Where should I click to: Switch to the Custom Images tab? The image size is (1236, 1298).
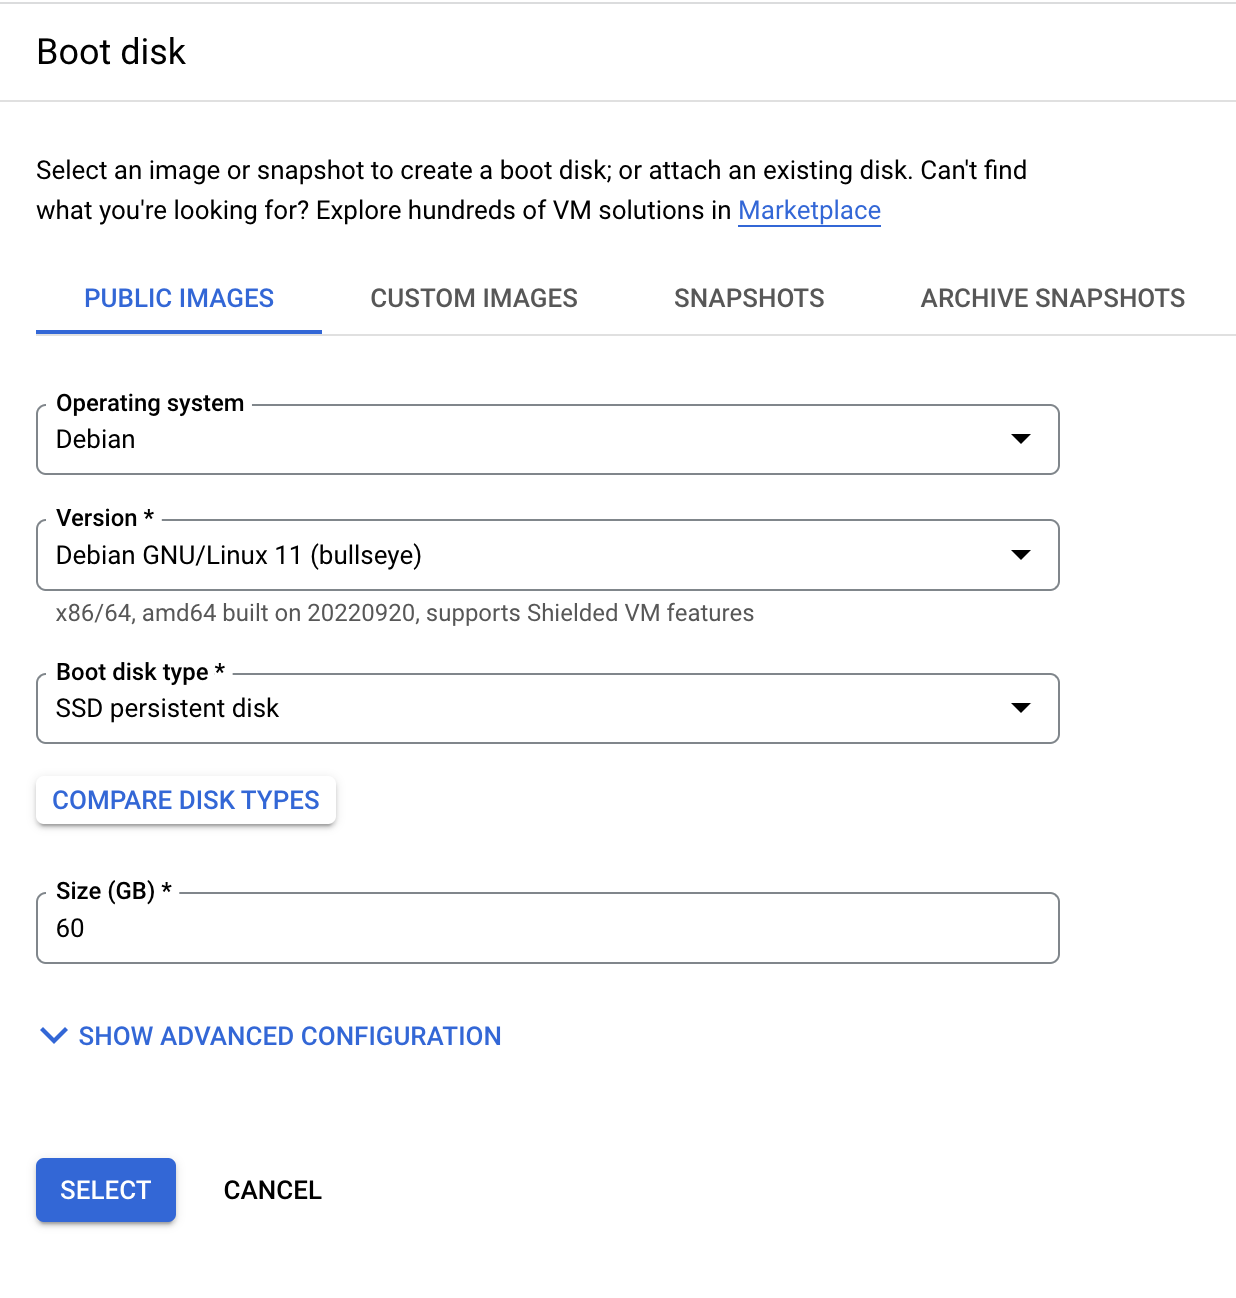coord(474,298)
